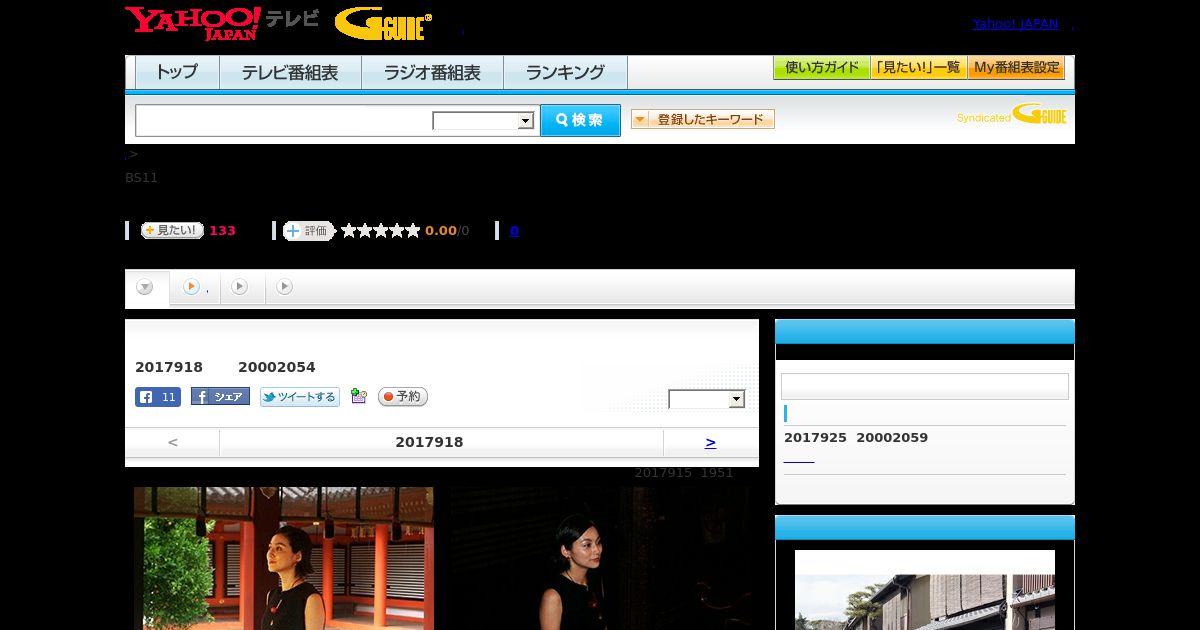Open the 使い方ガイド button
The height and width of the screenshot is (630, 1200).
click(822, 68)
